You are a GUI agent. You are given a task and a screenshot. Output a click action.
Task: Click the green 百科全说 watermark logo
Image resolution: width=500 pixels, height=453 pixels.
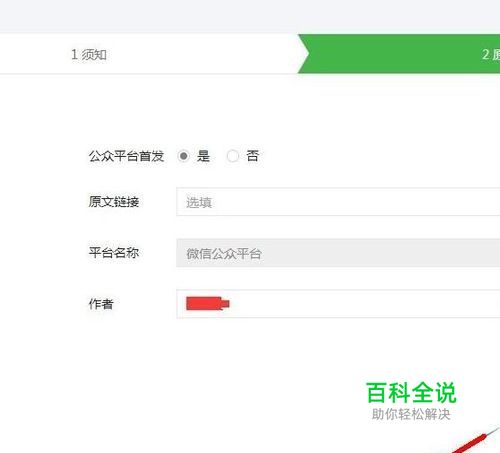411,393
